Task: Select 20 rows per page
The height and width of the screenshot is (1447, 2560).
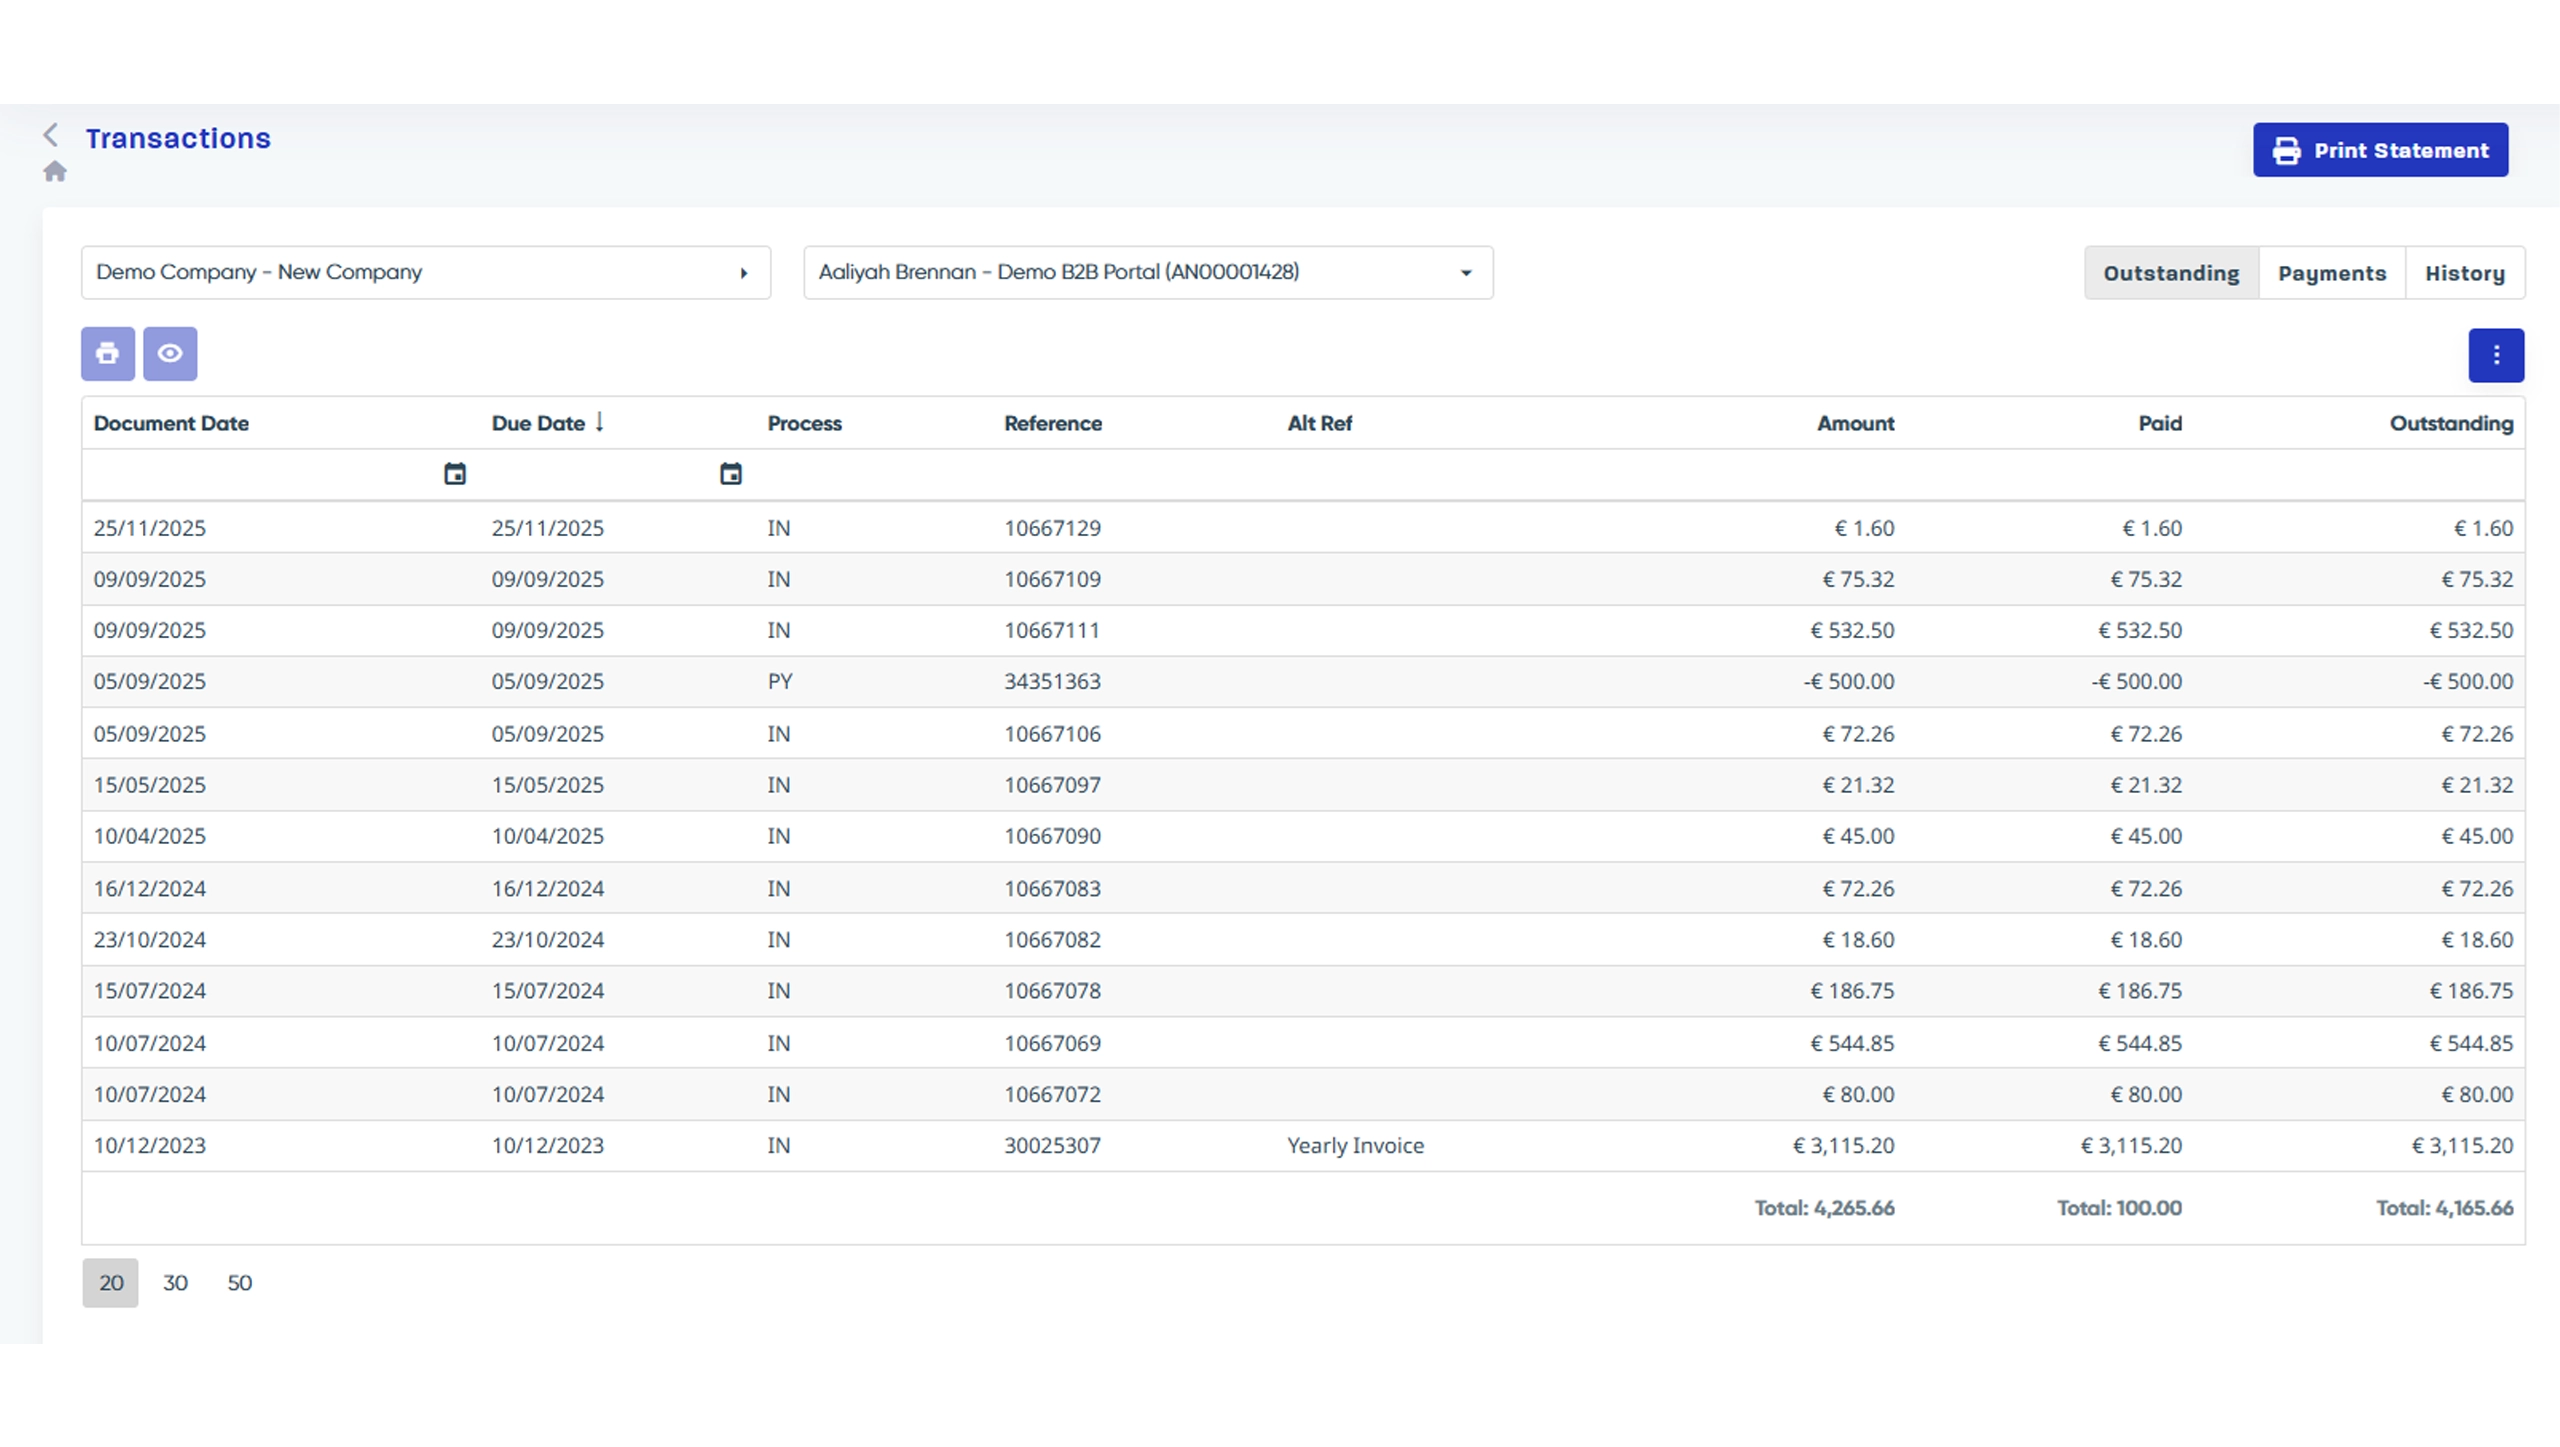Action: coord(111,1283)
